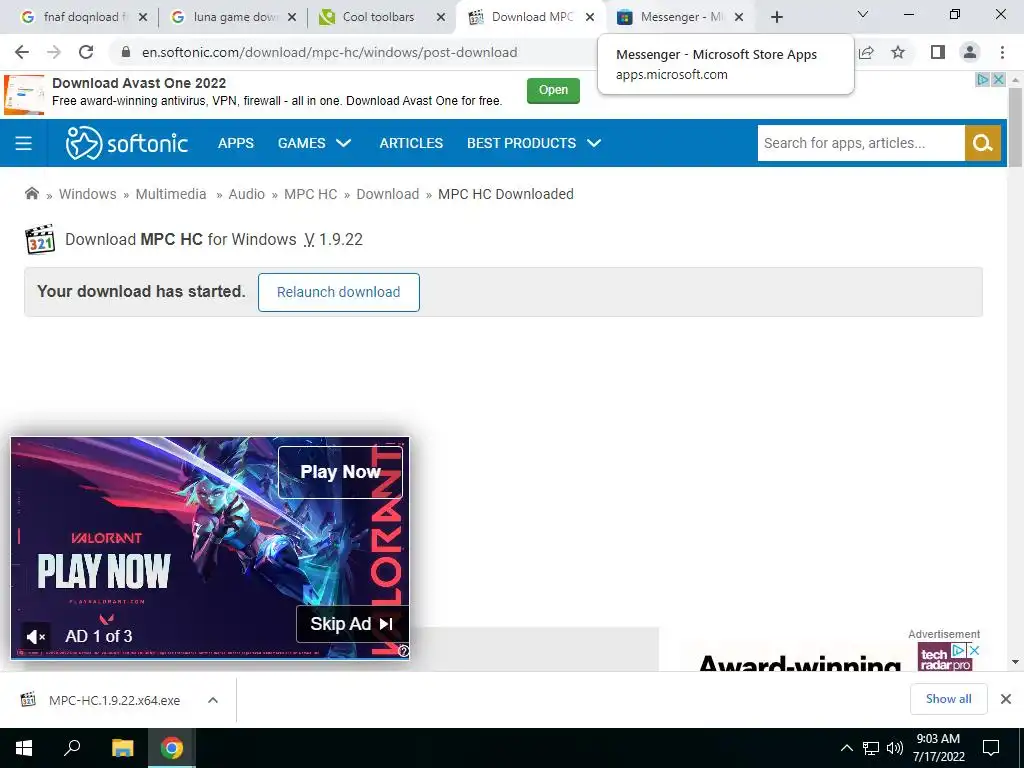Click Play Now on the Valorant ad
Image resolution: width=1024 pixels, height=768 pixels.
pyautogui.click(x=340, y=472)
